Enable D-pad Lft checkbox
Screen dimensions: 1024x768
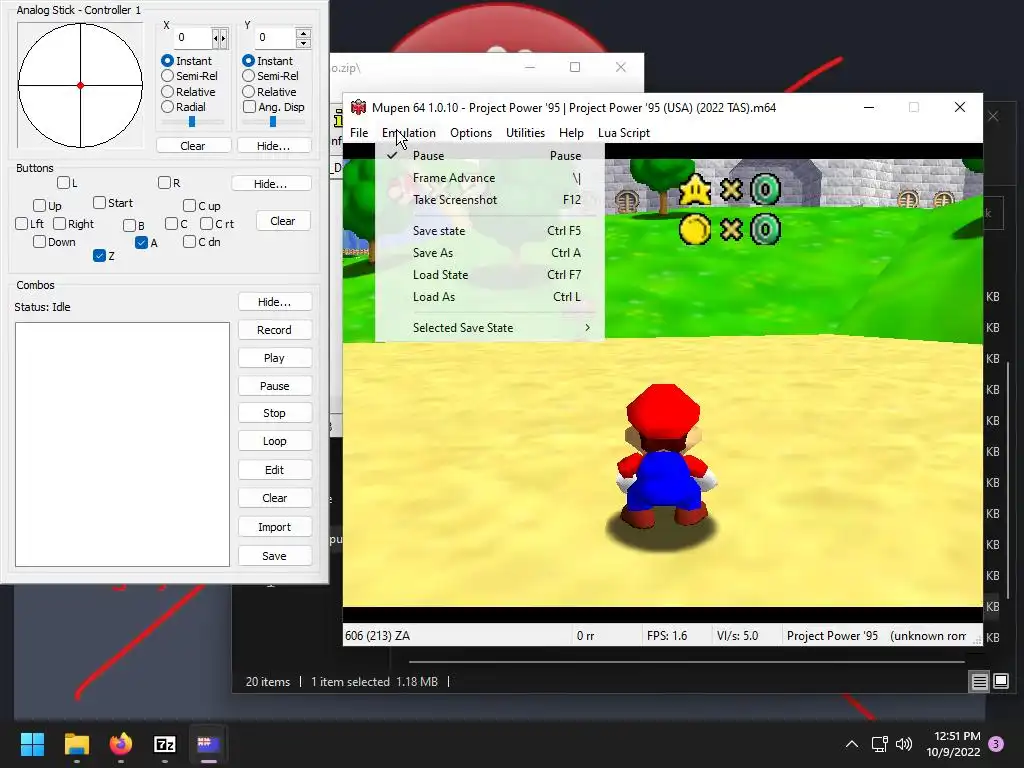[22, 223]
